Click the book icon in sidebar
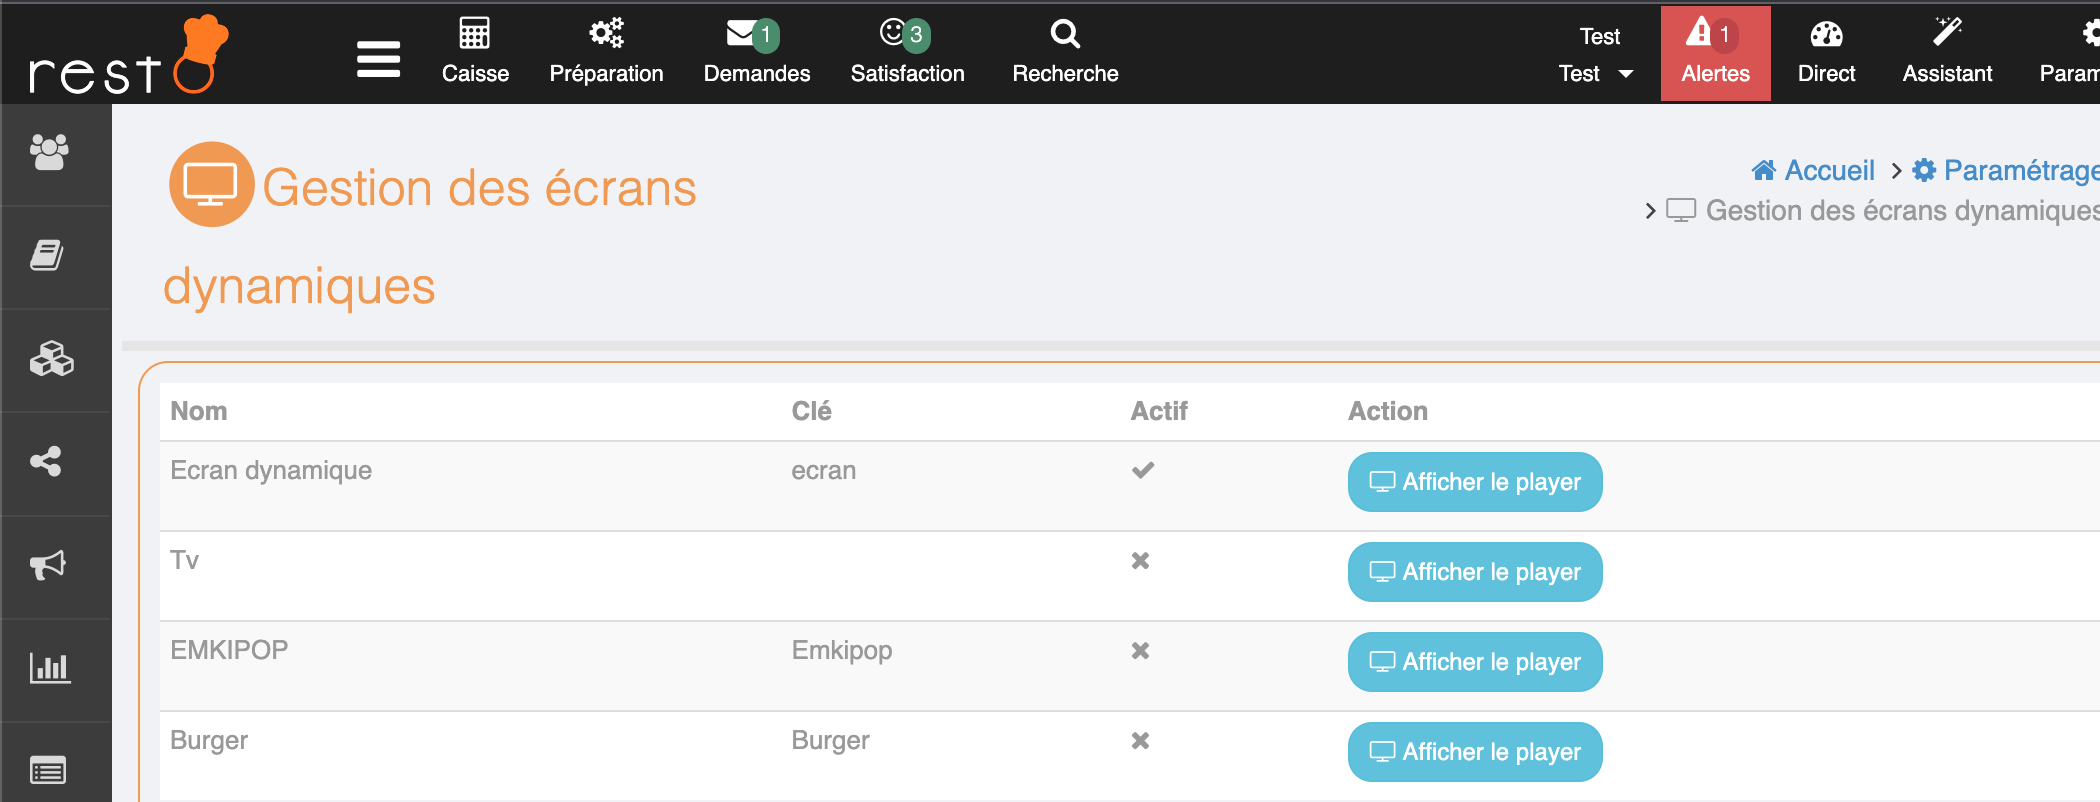The height and width of the screenshot is (802, 2100). click(47, 256)
